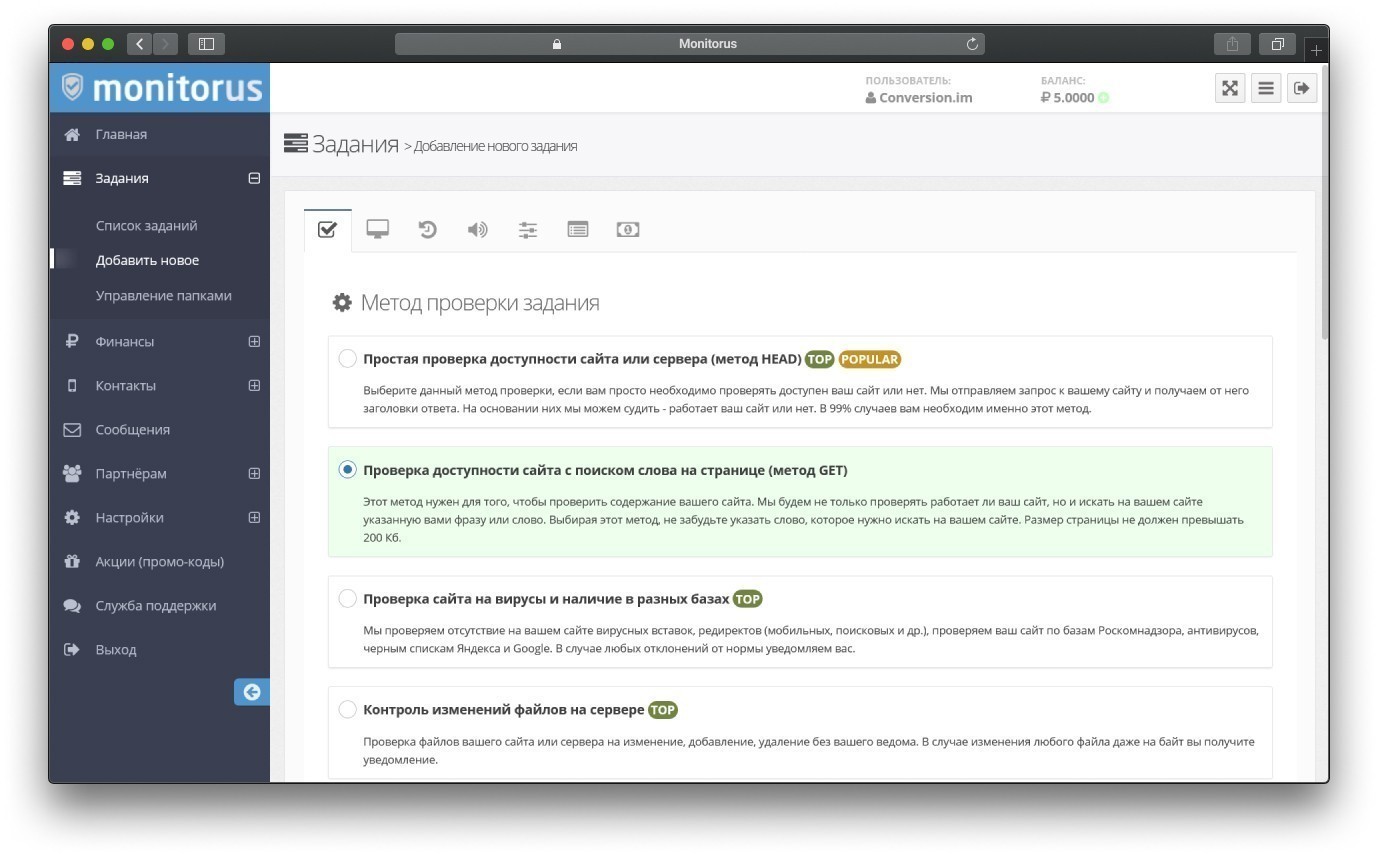Click the Safari forward arrow button
1378x856 pixels.
coord(166,44)
